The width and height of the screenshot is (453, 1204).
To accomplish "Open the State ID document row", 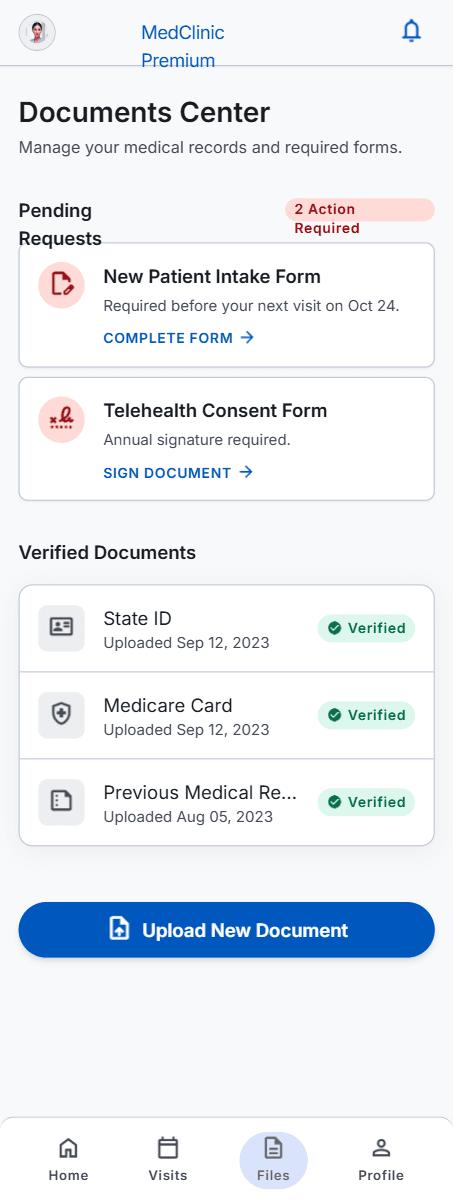I will [x=227, y=629].
